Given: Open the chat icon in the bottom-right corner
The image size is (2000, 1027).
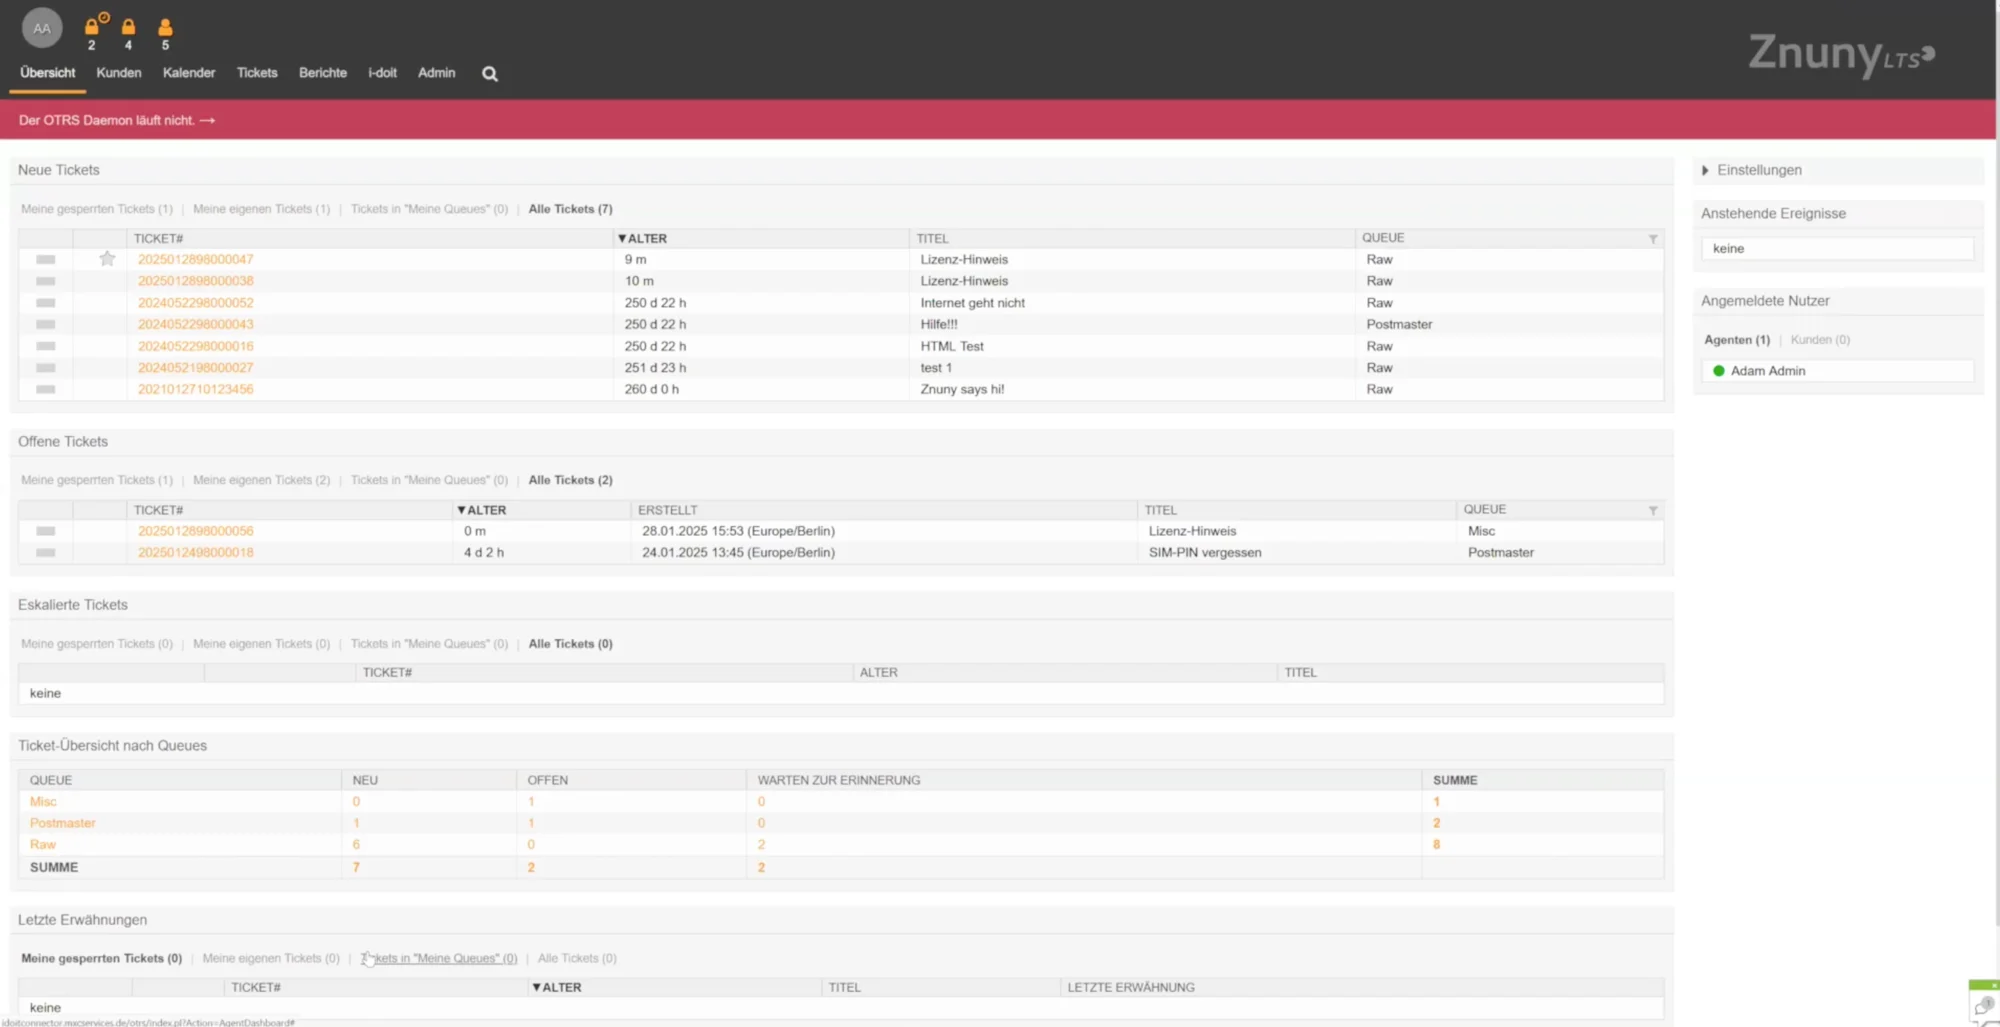Looking at the screenshot, I should point(1984,1005).
